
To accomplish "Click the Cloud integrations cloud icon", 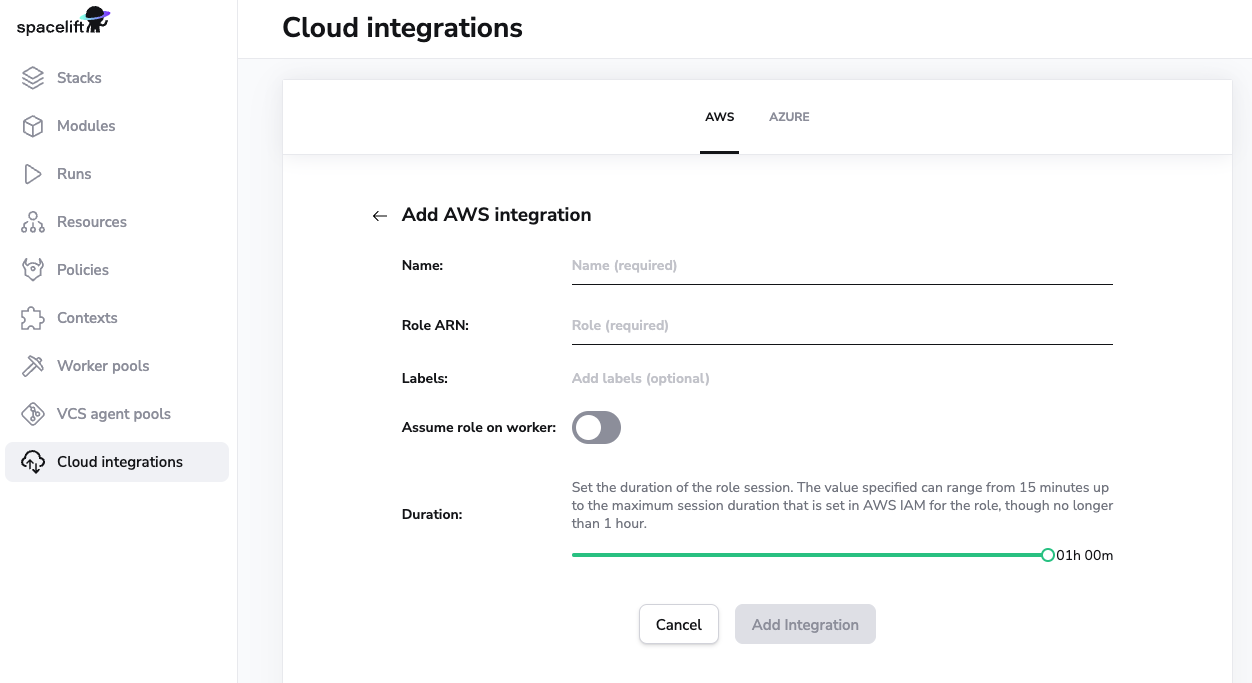I will 33,462.
